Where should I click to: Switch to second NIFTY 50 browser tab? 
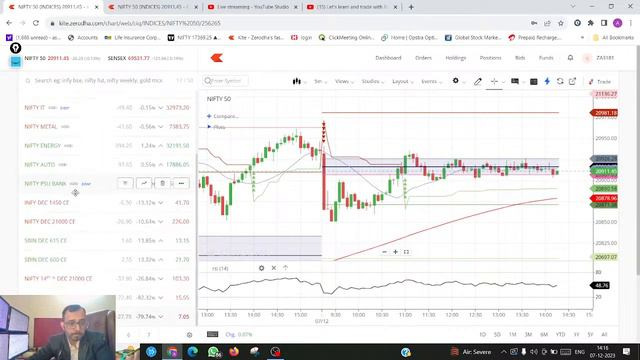152,7
